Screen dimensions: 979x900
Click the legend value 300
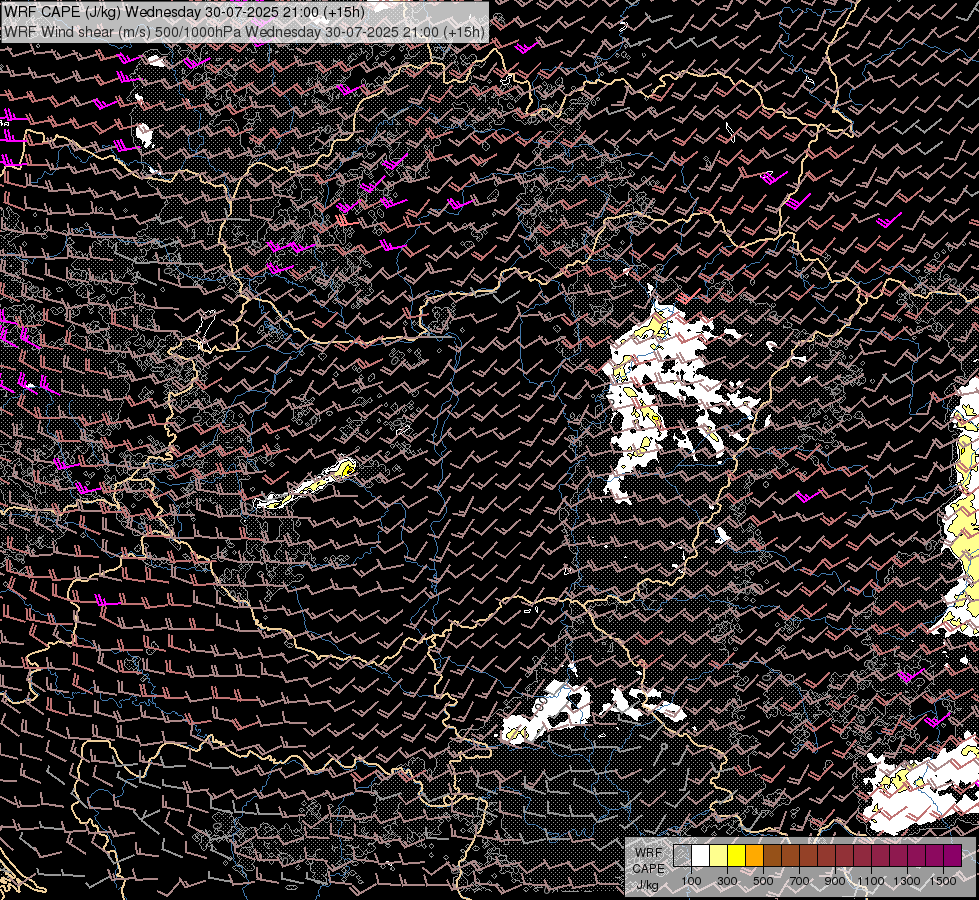pyautogui.click(x=727, y=881)
